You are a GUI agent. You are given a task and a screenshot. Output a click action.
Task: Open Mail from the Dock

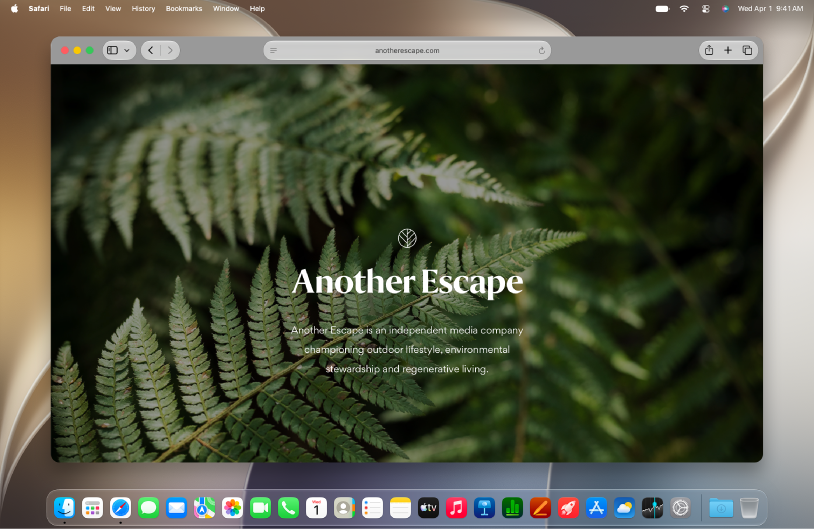click(177, 508)
